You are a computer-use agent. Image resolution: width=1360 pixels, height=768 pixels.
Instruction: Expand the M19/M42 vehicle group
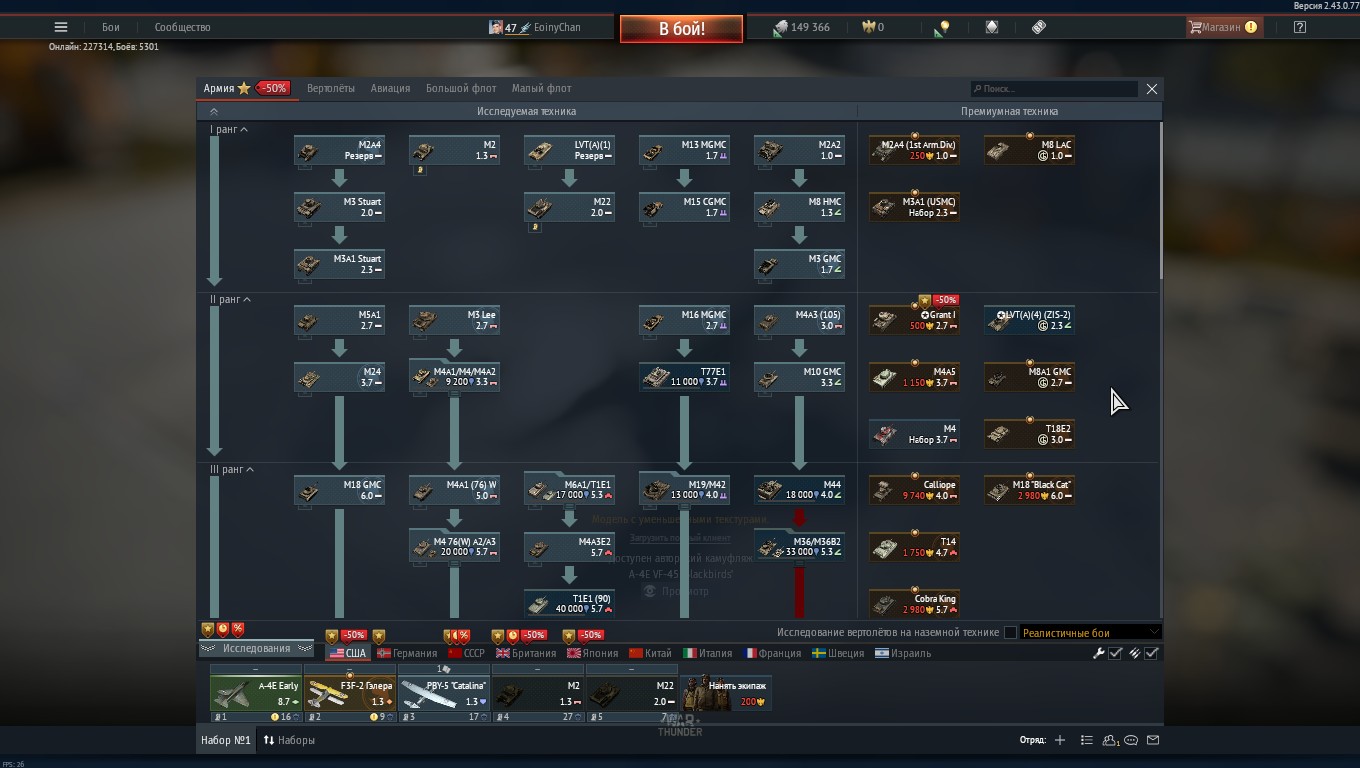point(685,489)
